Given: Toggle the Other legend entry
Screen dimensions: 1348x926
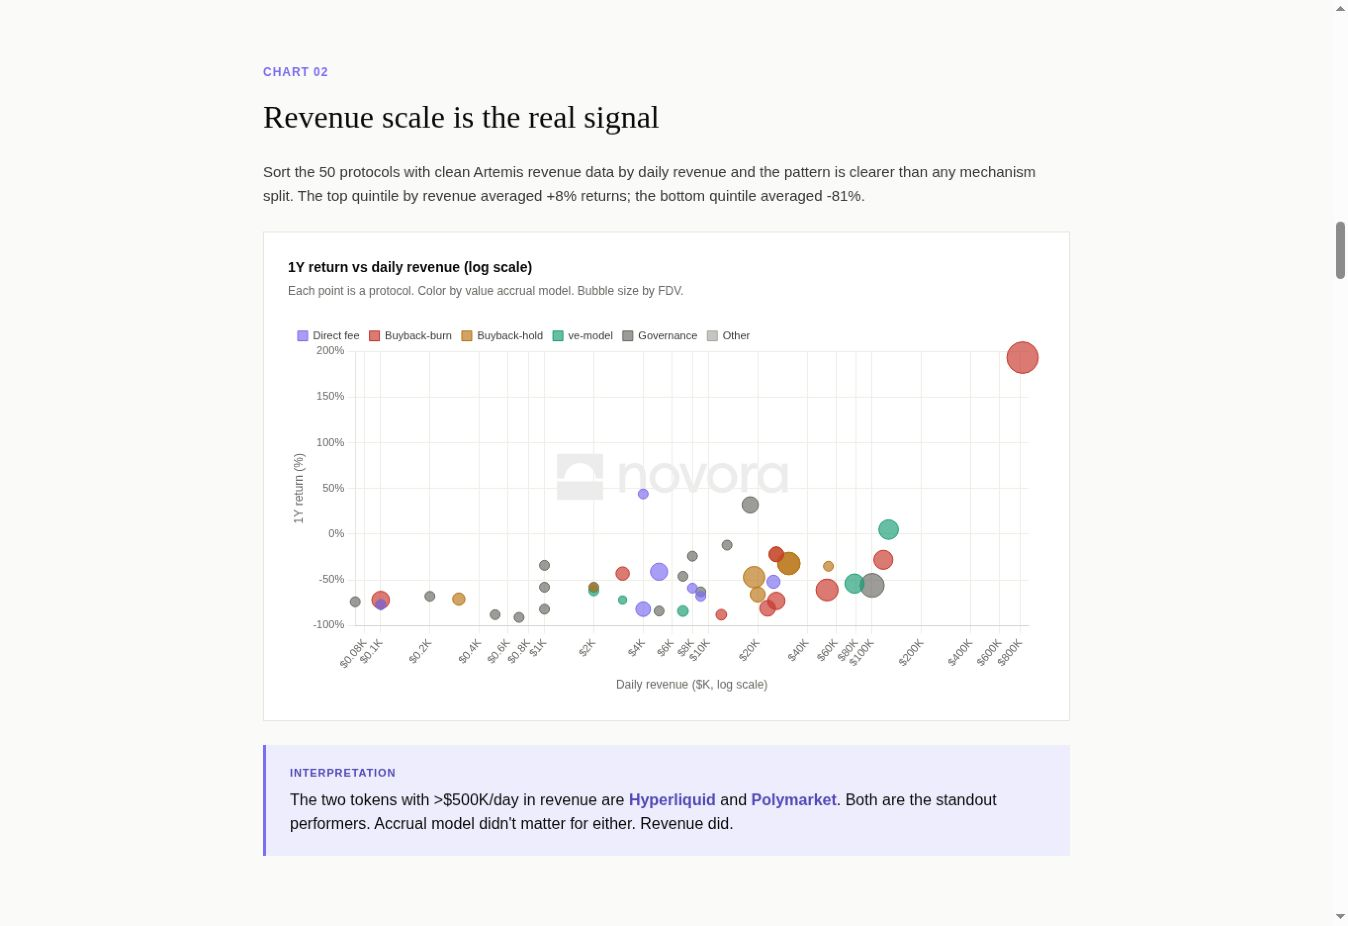Looking at the screenshot, I should coord(728,336).
